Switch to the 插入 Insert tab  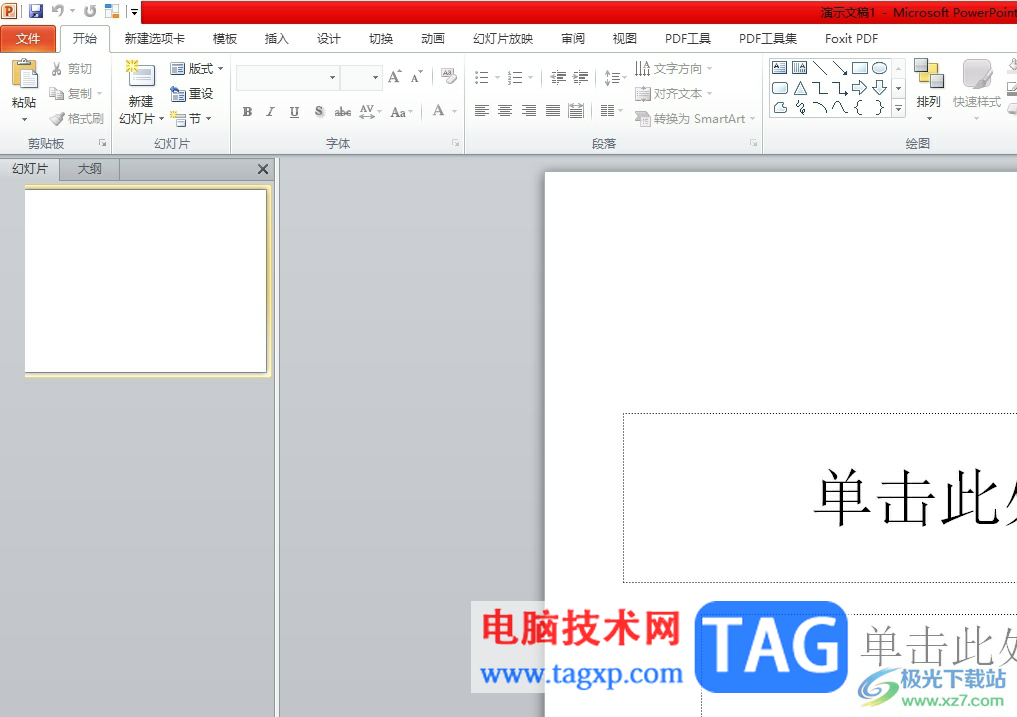point(276,39)
